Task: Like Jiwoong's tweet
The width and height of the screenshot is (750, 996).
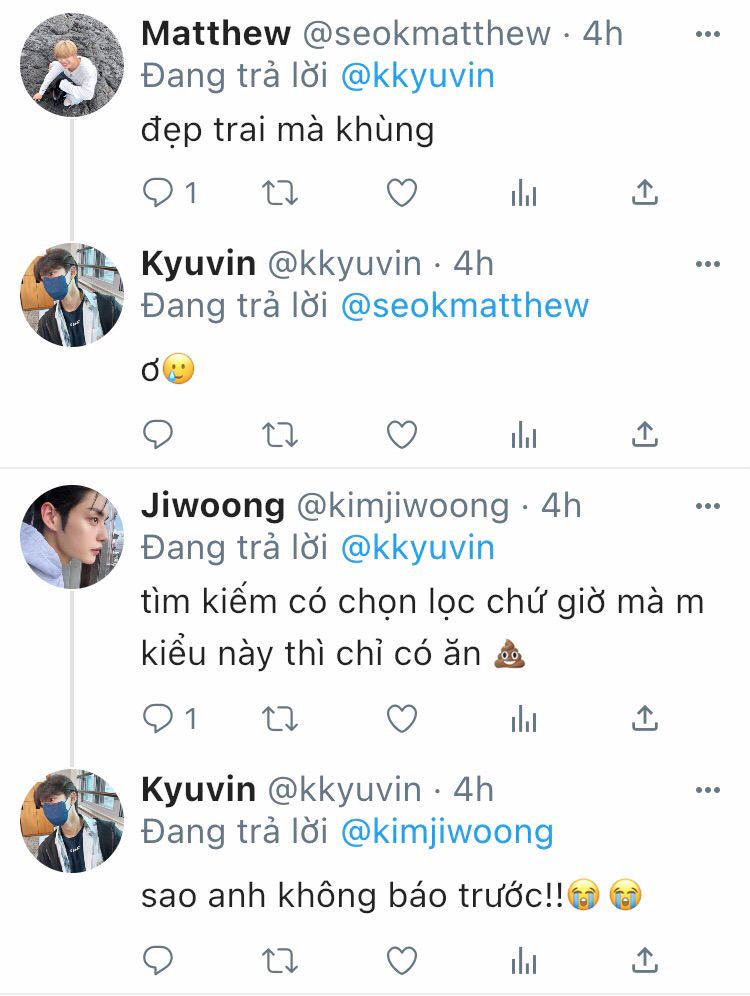Action: [x=402, y=718]
